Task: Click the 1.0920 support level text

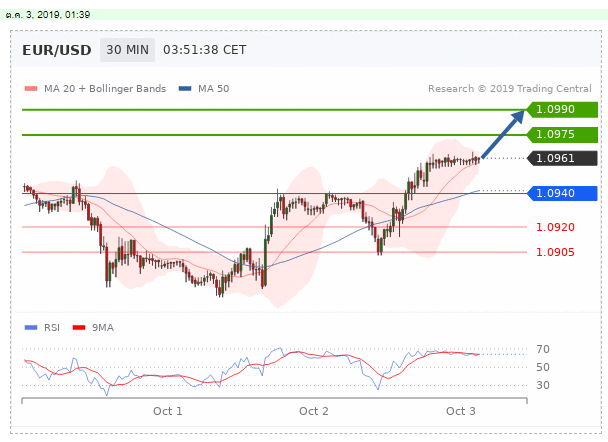Action: [x=555, y=227]
